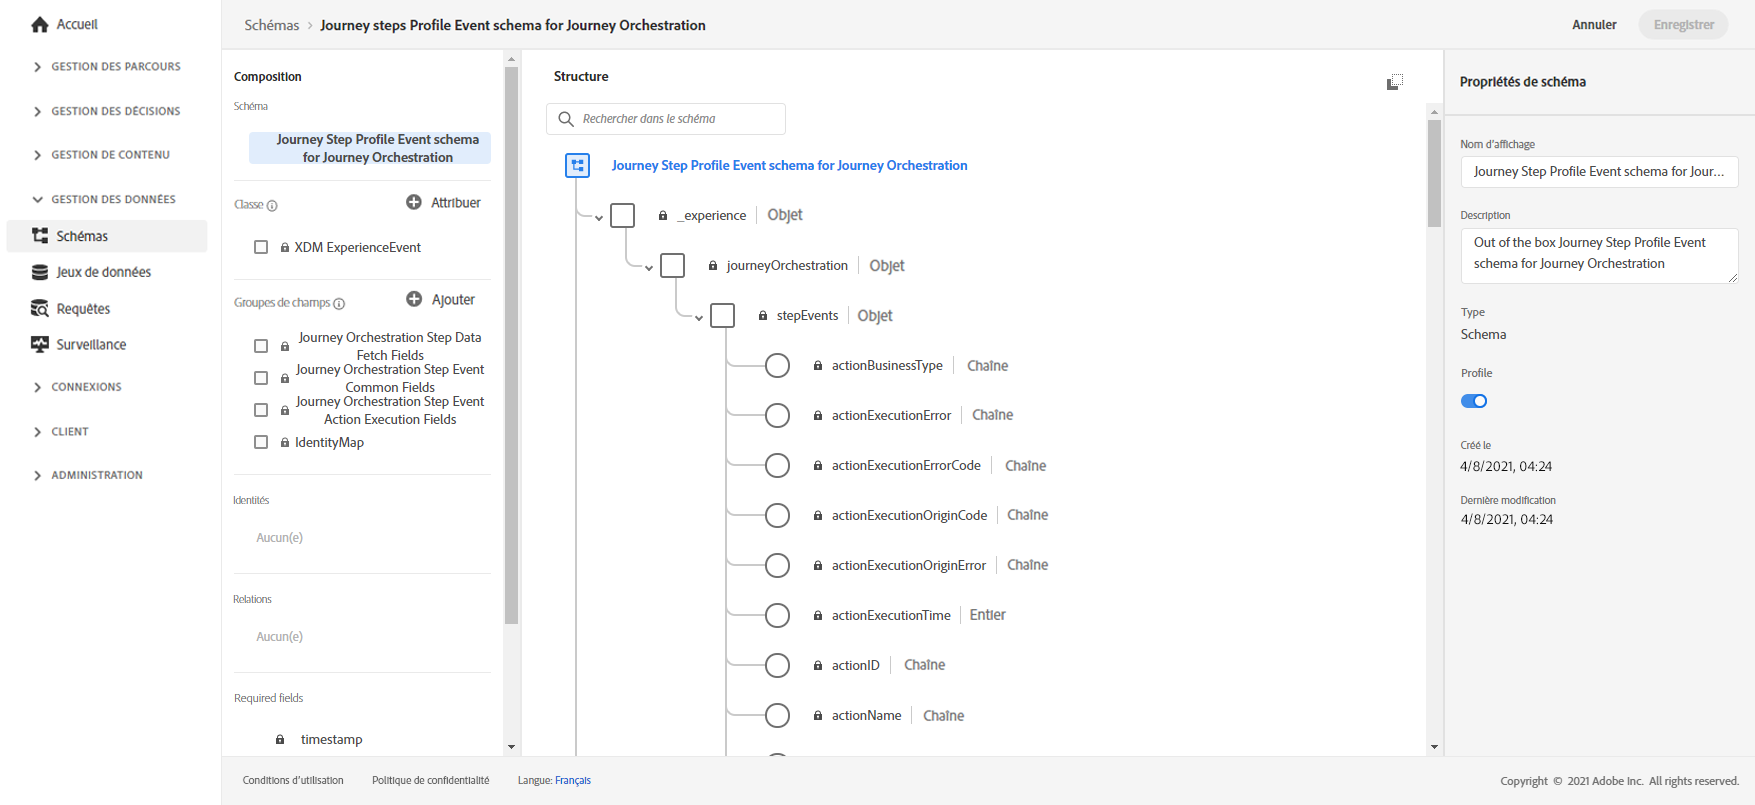Click the schema root icon in Structure

[578, 166]
